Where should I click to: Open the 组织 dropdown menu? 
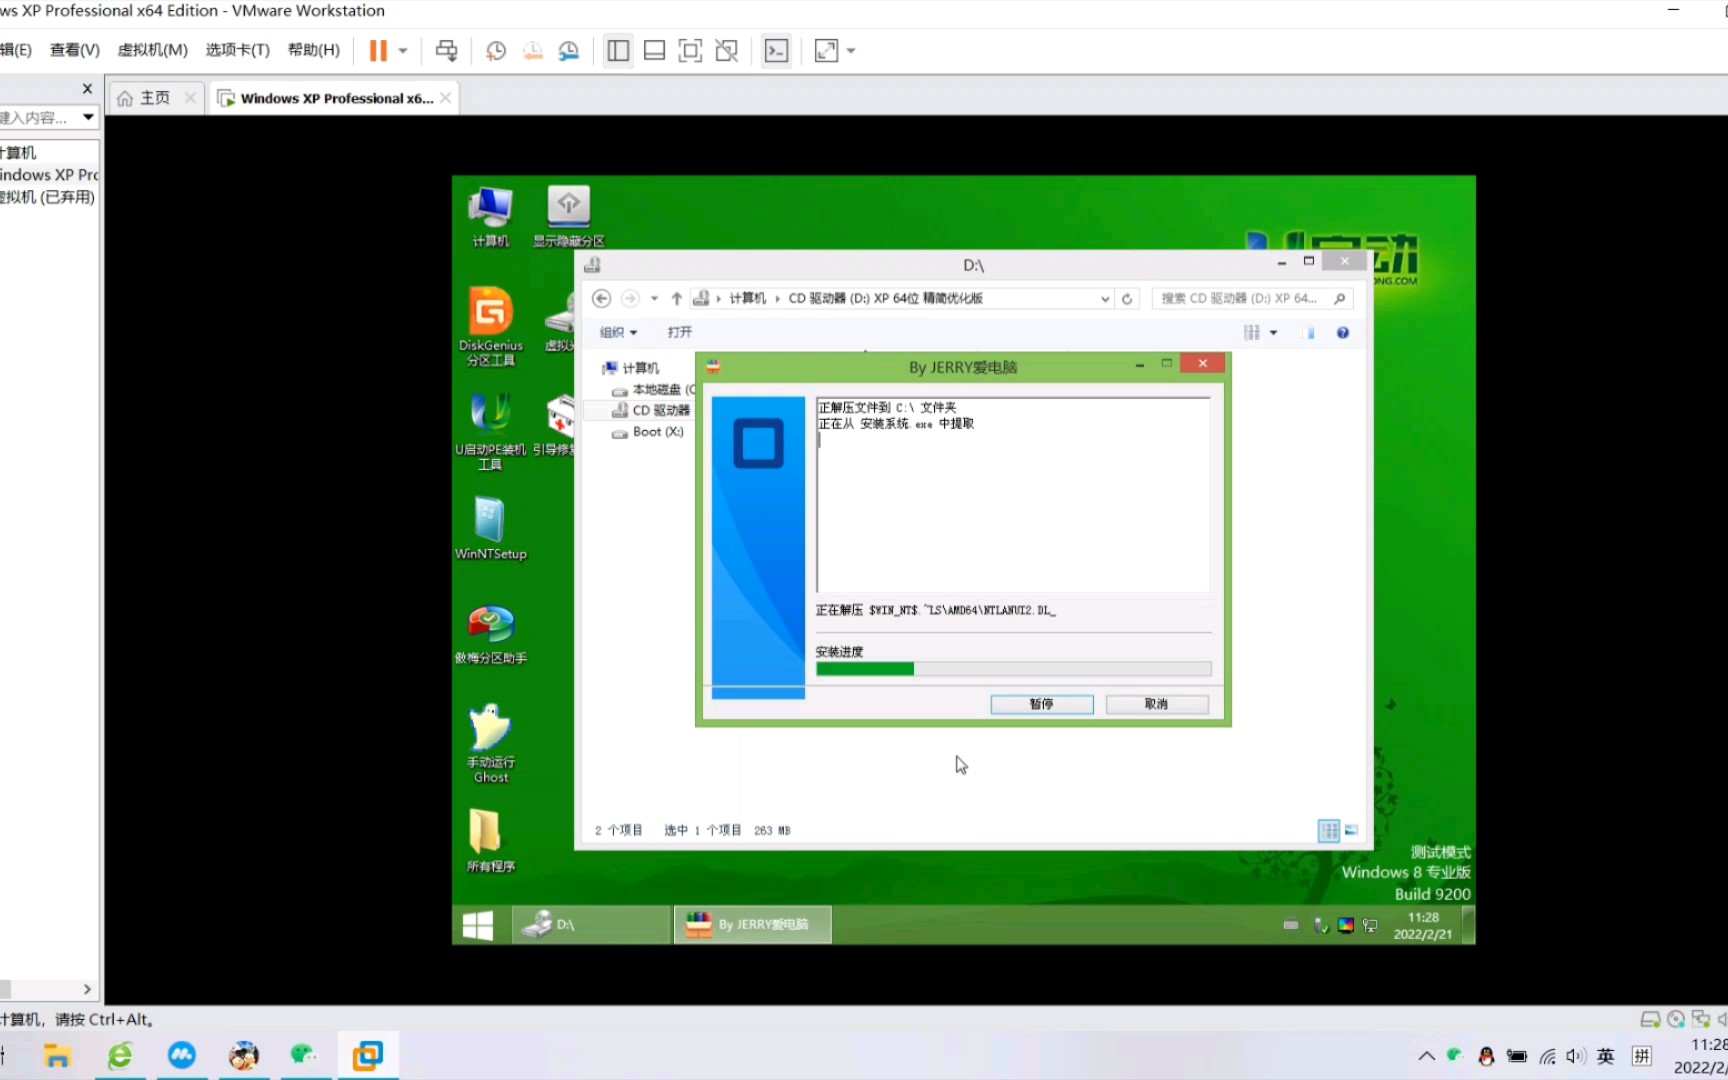(618, 332)
